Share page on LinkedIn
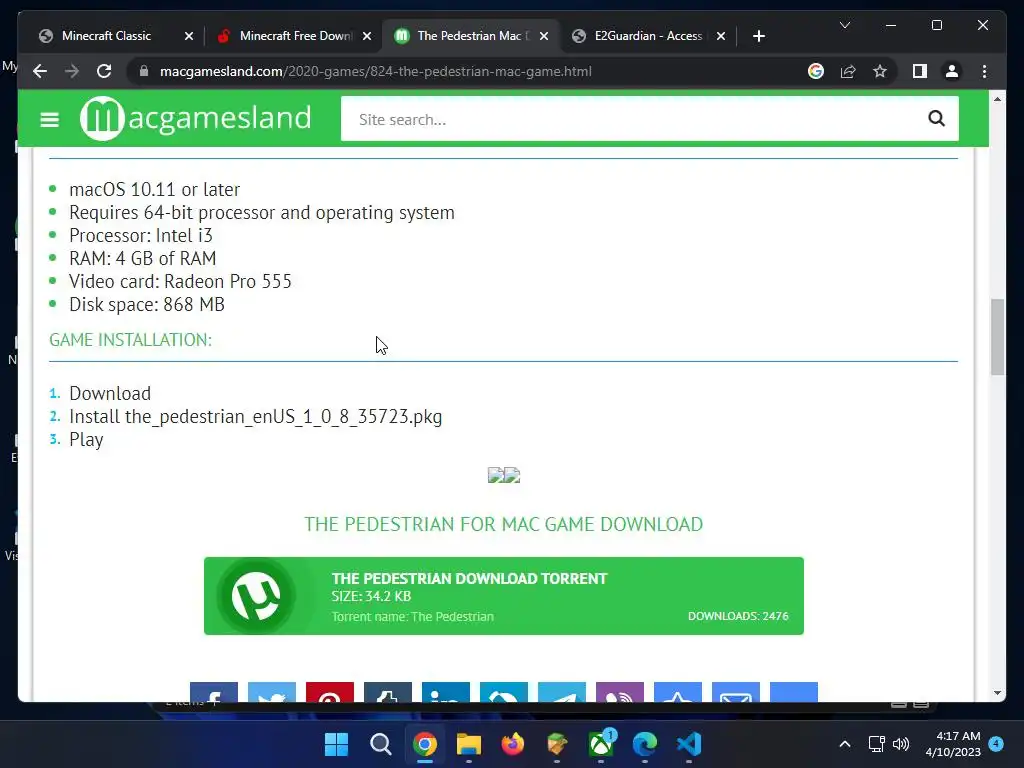The width and height of the screenshot is (1024, 768). pos(446,692)
